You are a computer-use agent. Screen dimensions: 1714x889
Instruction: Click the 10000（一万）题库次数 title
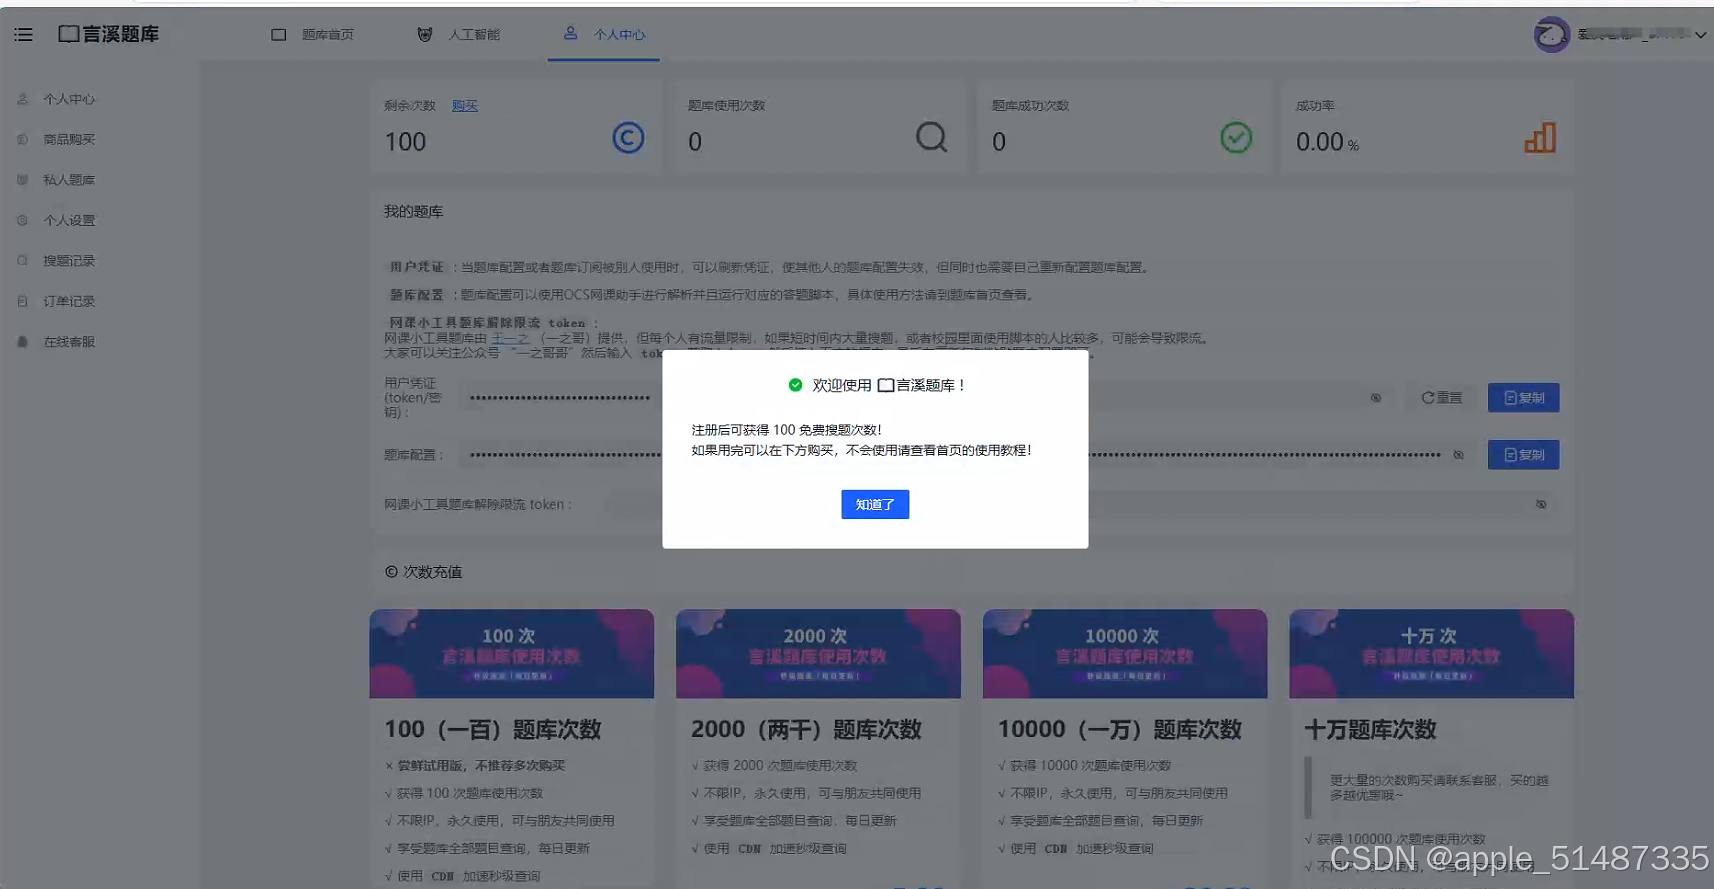[1120, 730]
